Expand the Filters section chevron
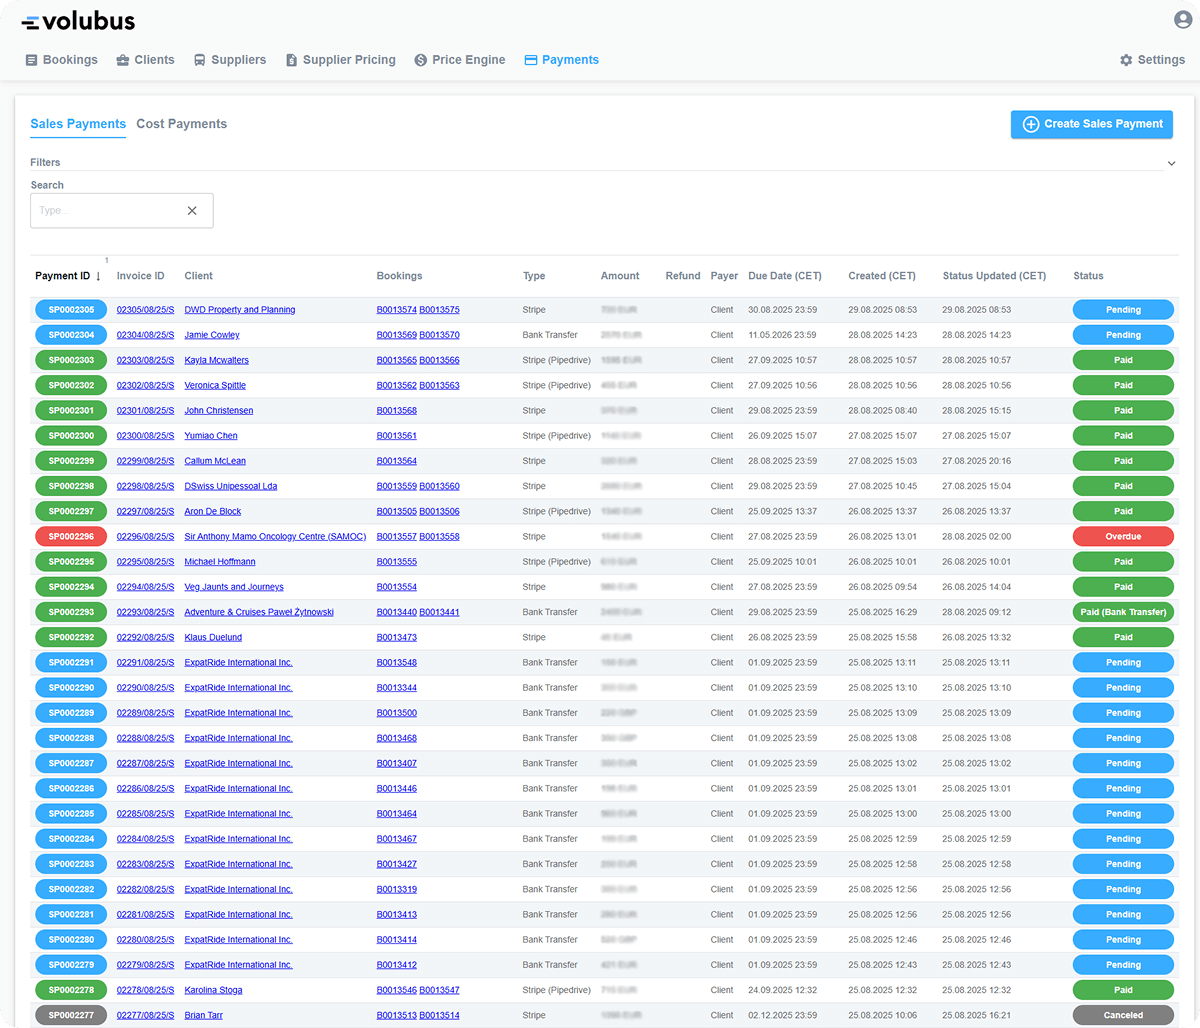 [x=1171, y=163]
